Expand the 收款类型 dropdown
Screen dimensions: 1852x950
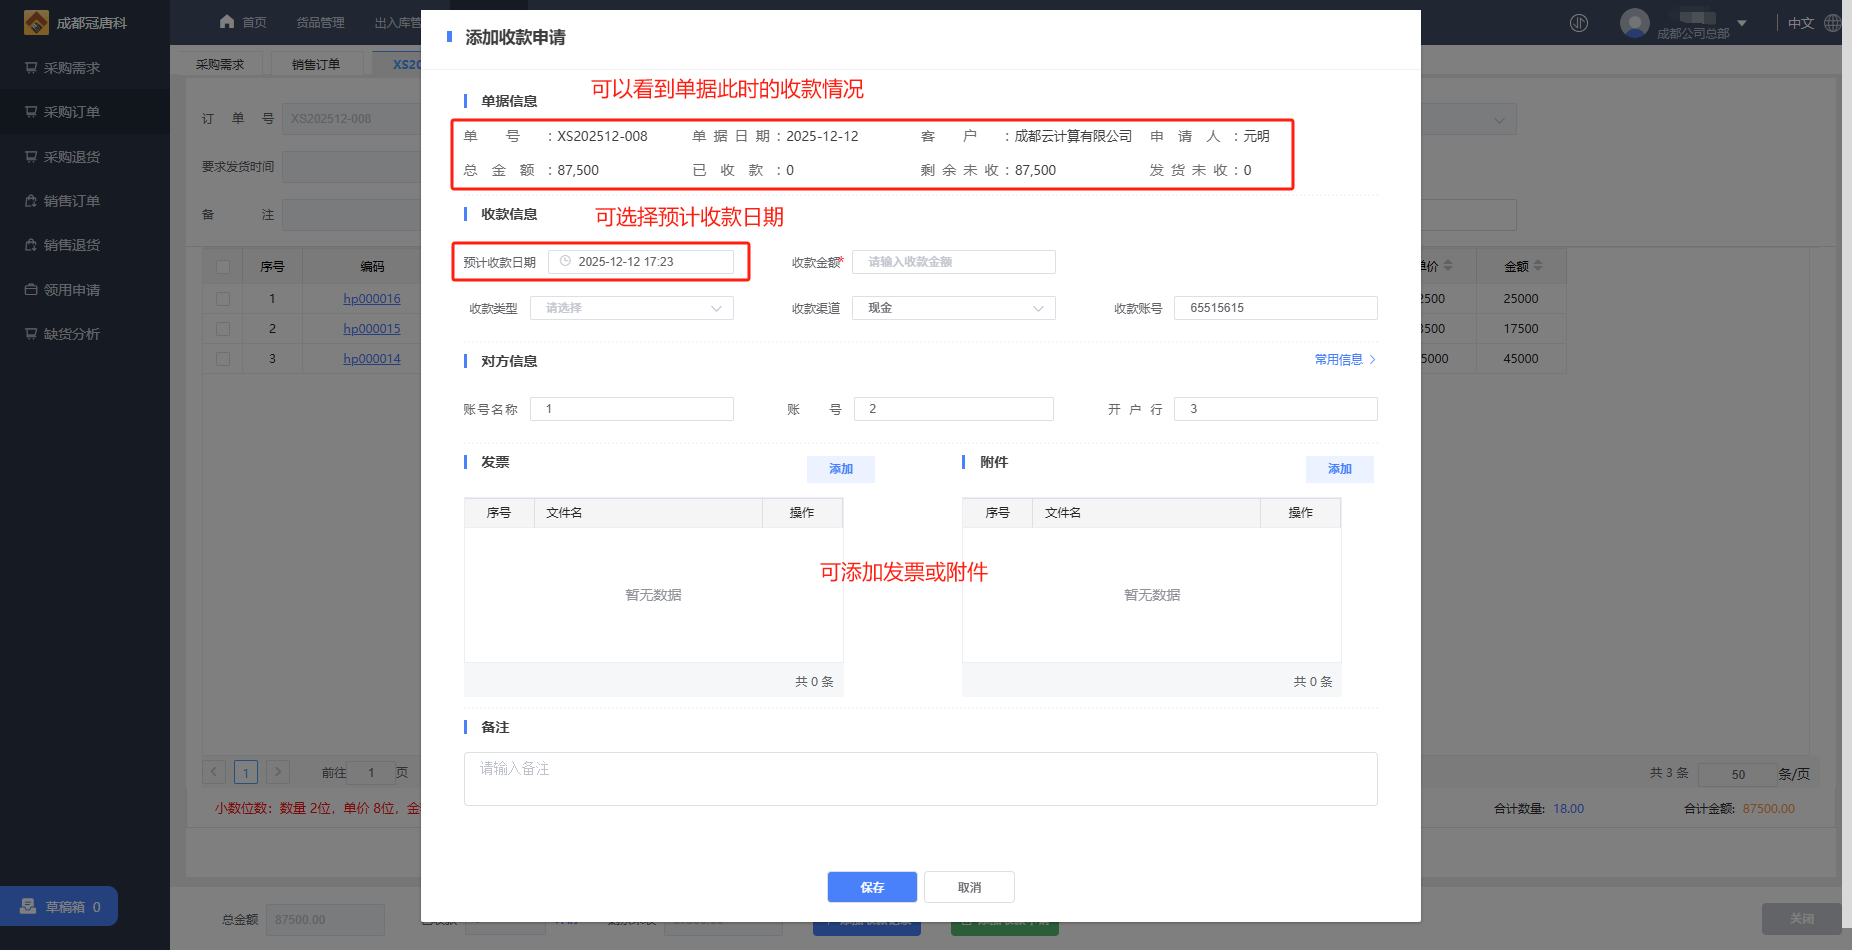(632, 308)
